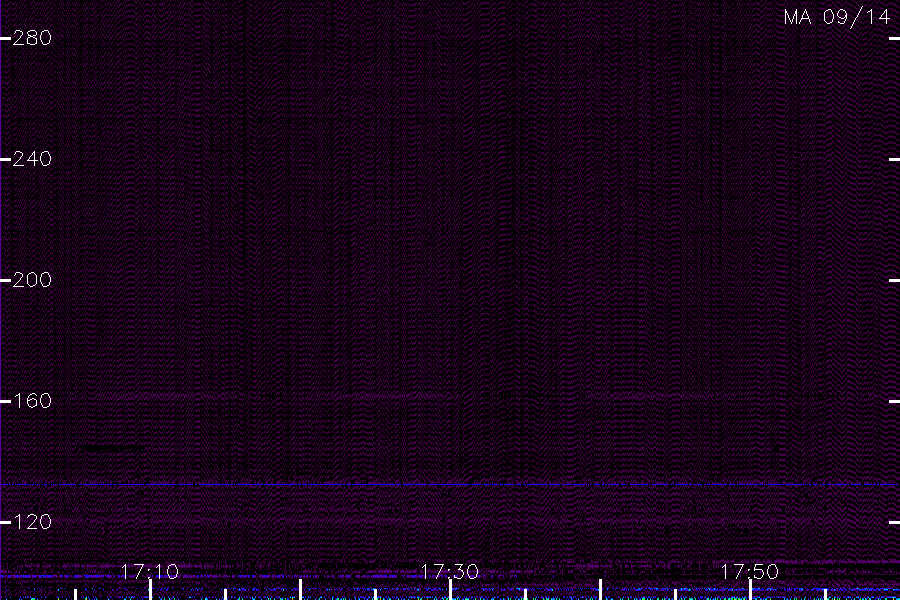
Task: Click the MA 09/14 date label
Action: tap(837, 17)
